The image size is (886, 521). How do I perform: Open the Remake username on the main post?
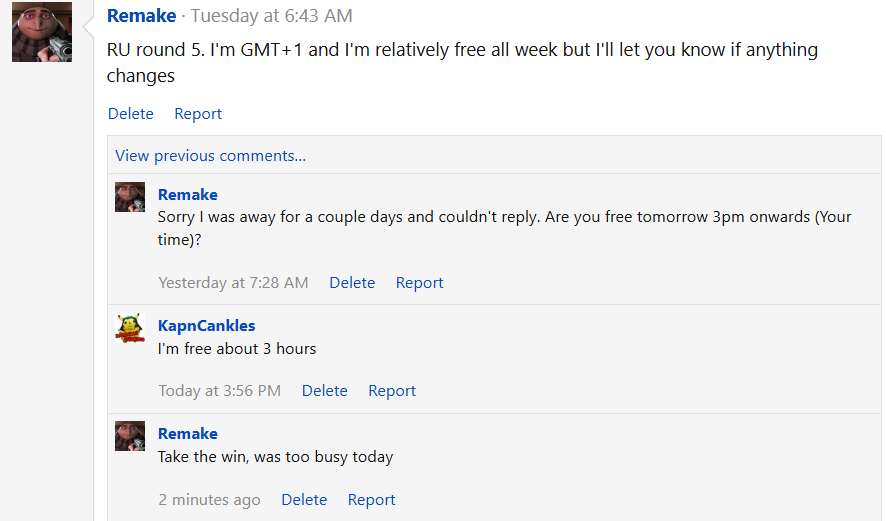[x=141, y=16]
